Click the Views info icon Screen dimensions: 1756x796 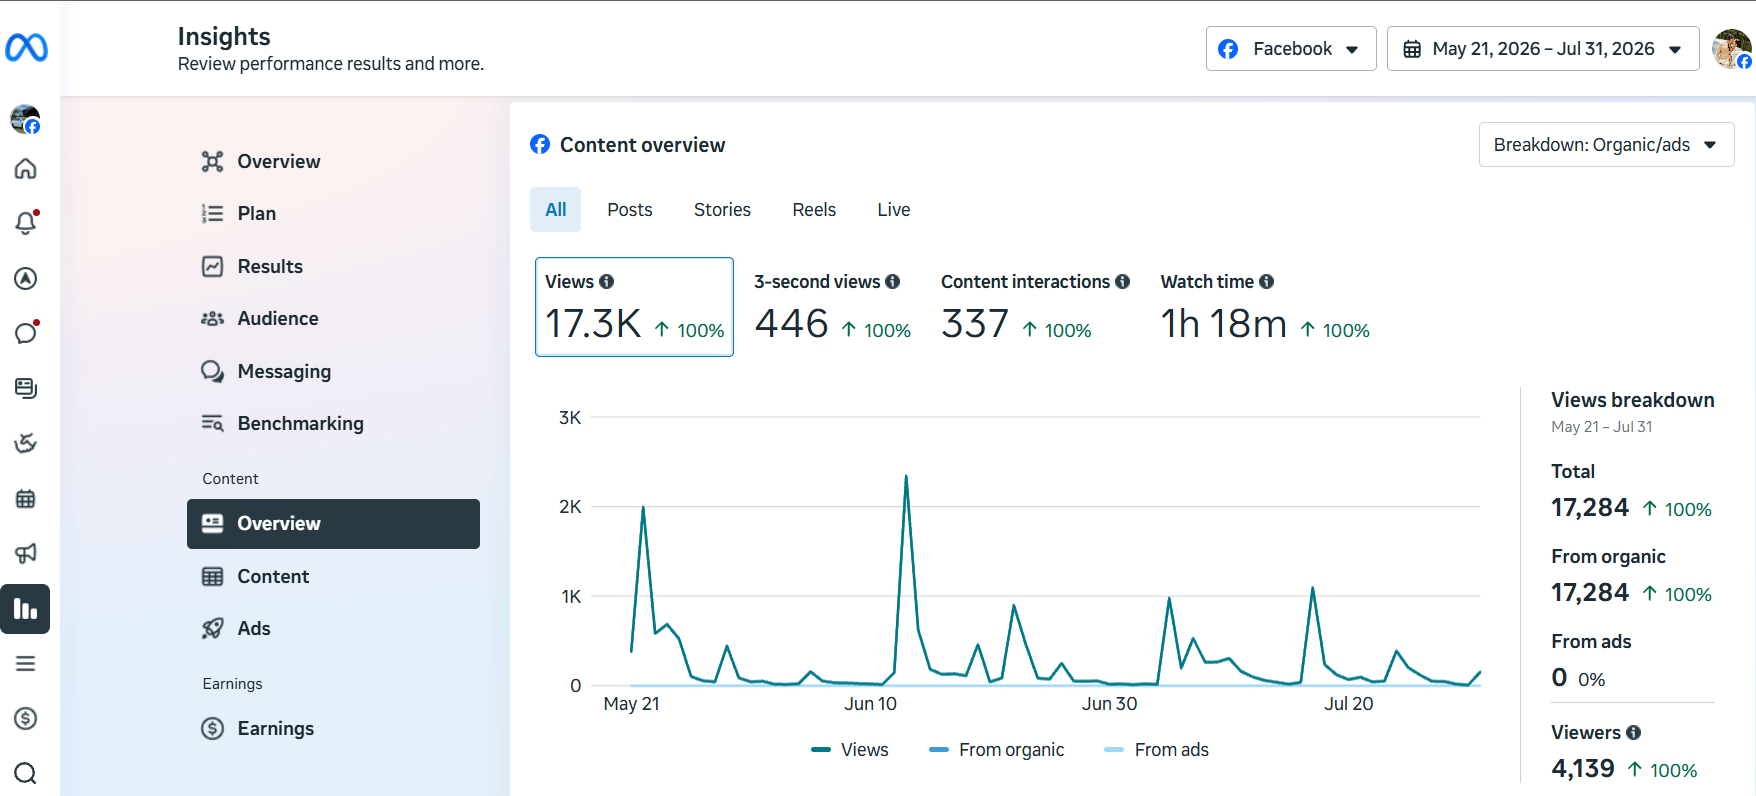tap(607, 282)
